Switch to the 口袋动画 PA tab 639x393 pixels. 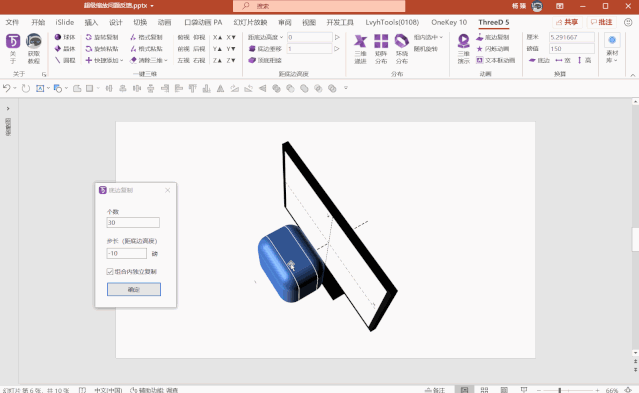[203, 22]
